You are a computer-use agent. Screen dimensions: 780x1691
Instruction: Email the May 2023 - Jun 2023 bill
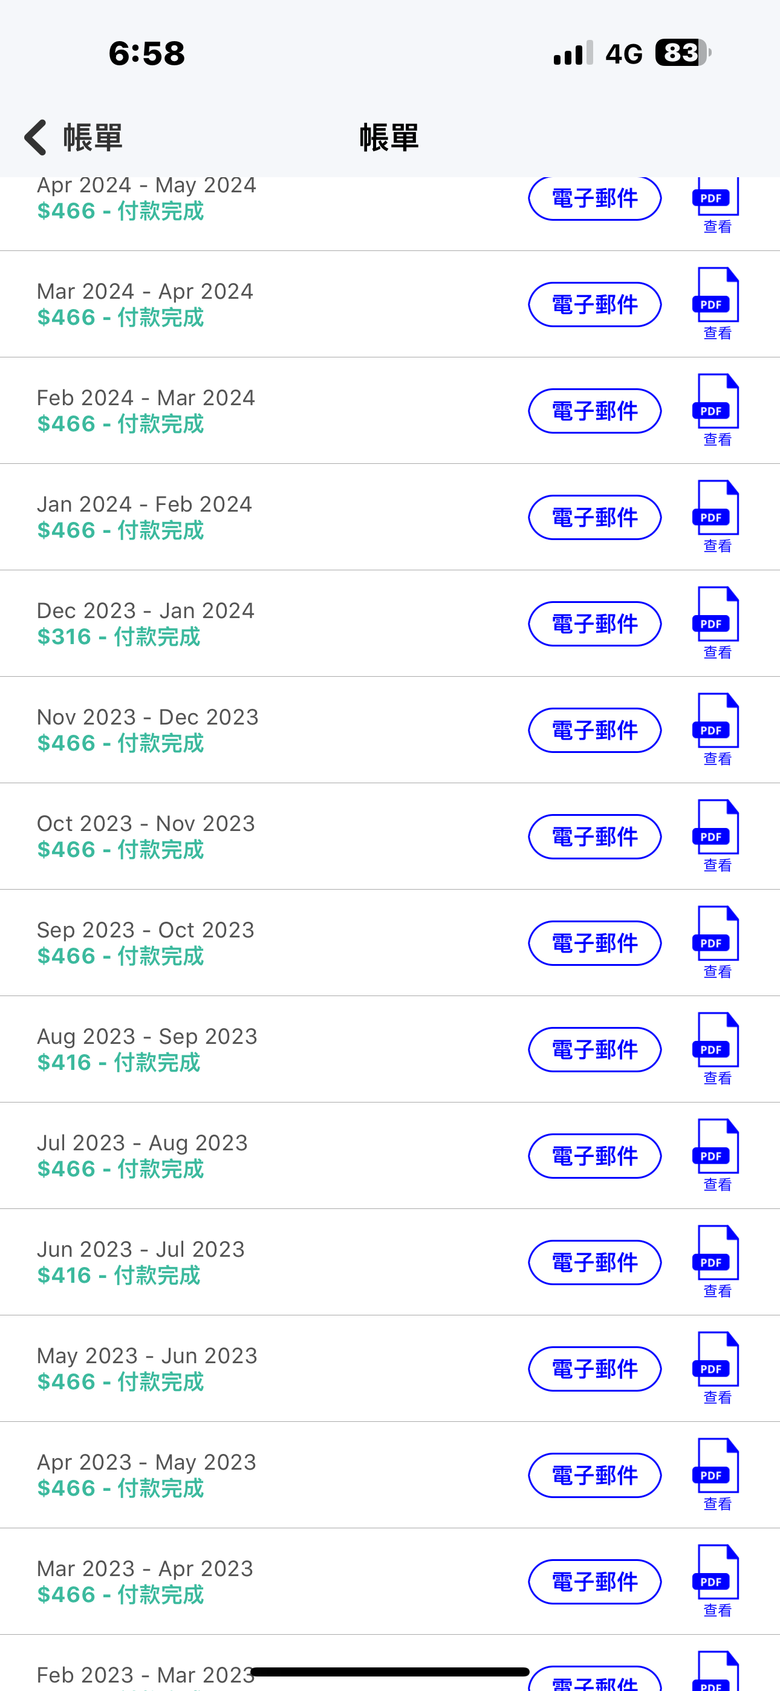point(595,1369)
